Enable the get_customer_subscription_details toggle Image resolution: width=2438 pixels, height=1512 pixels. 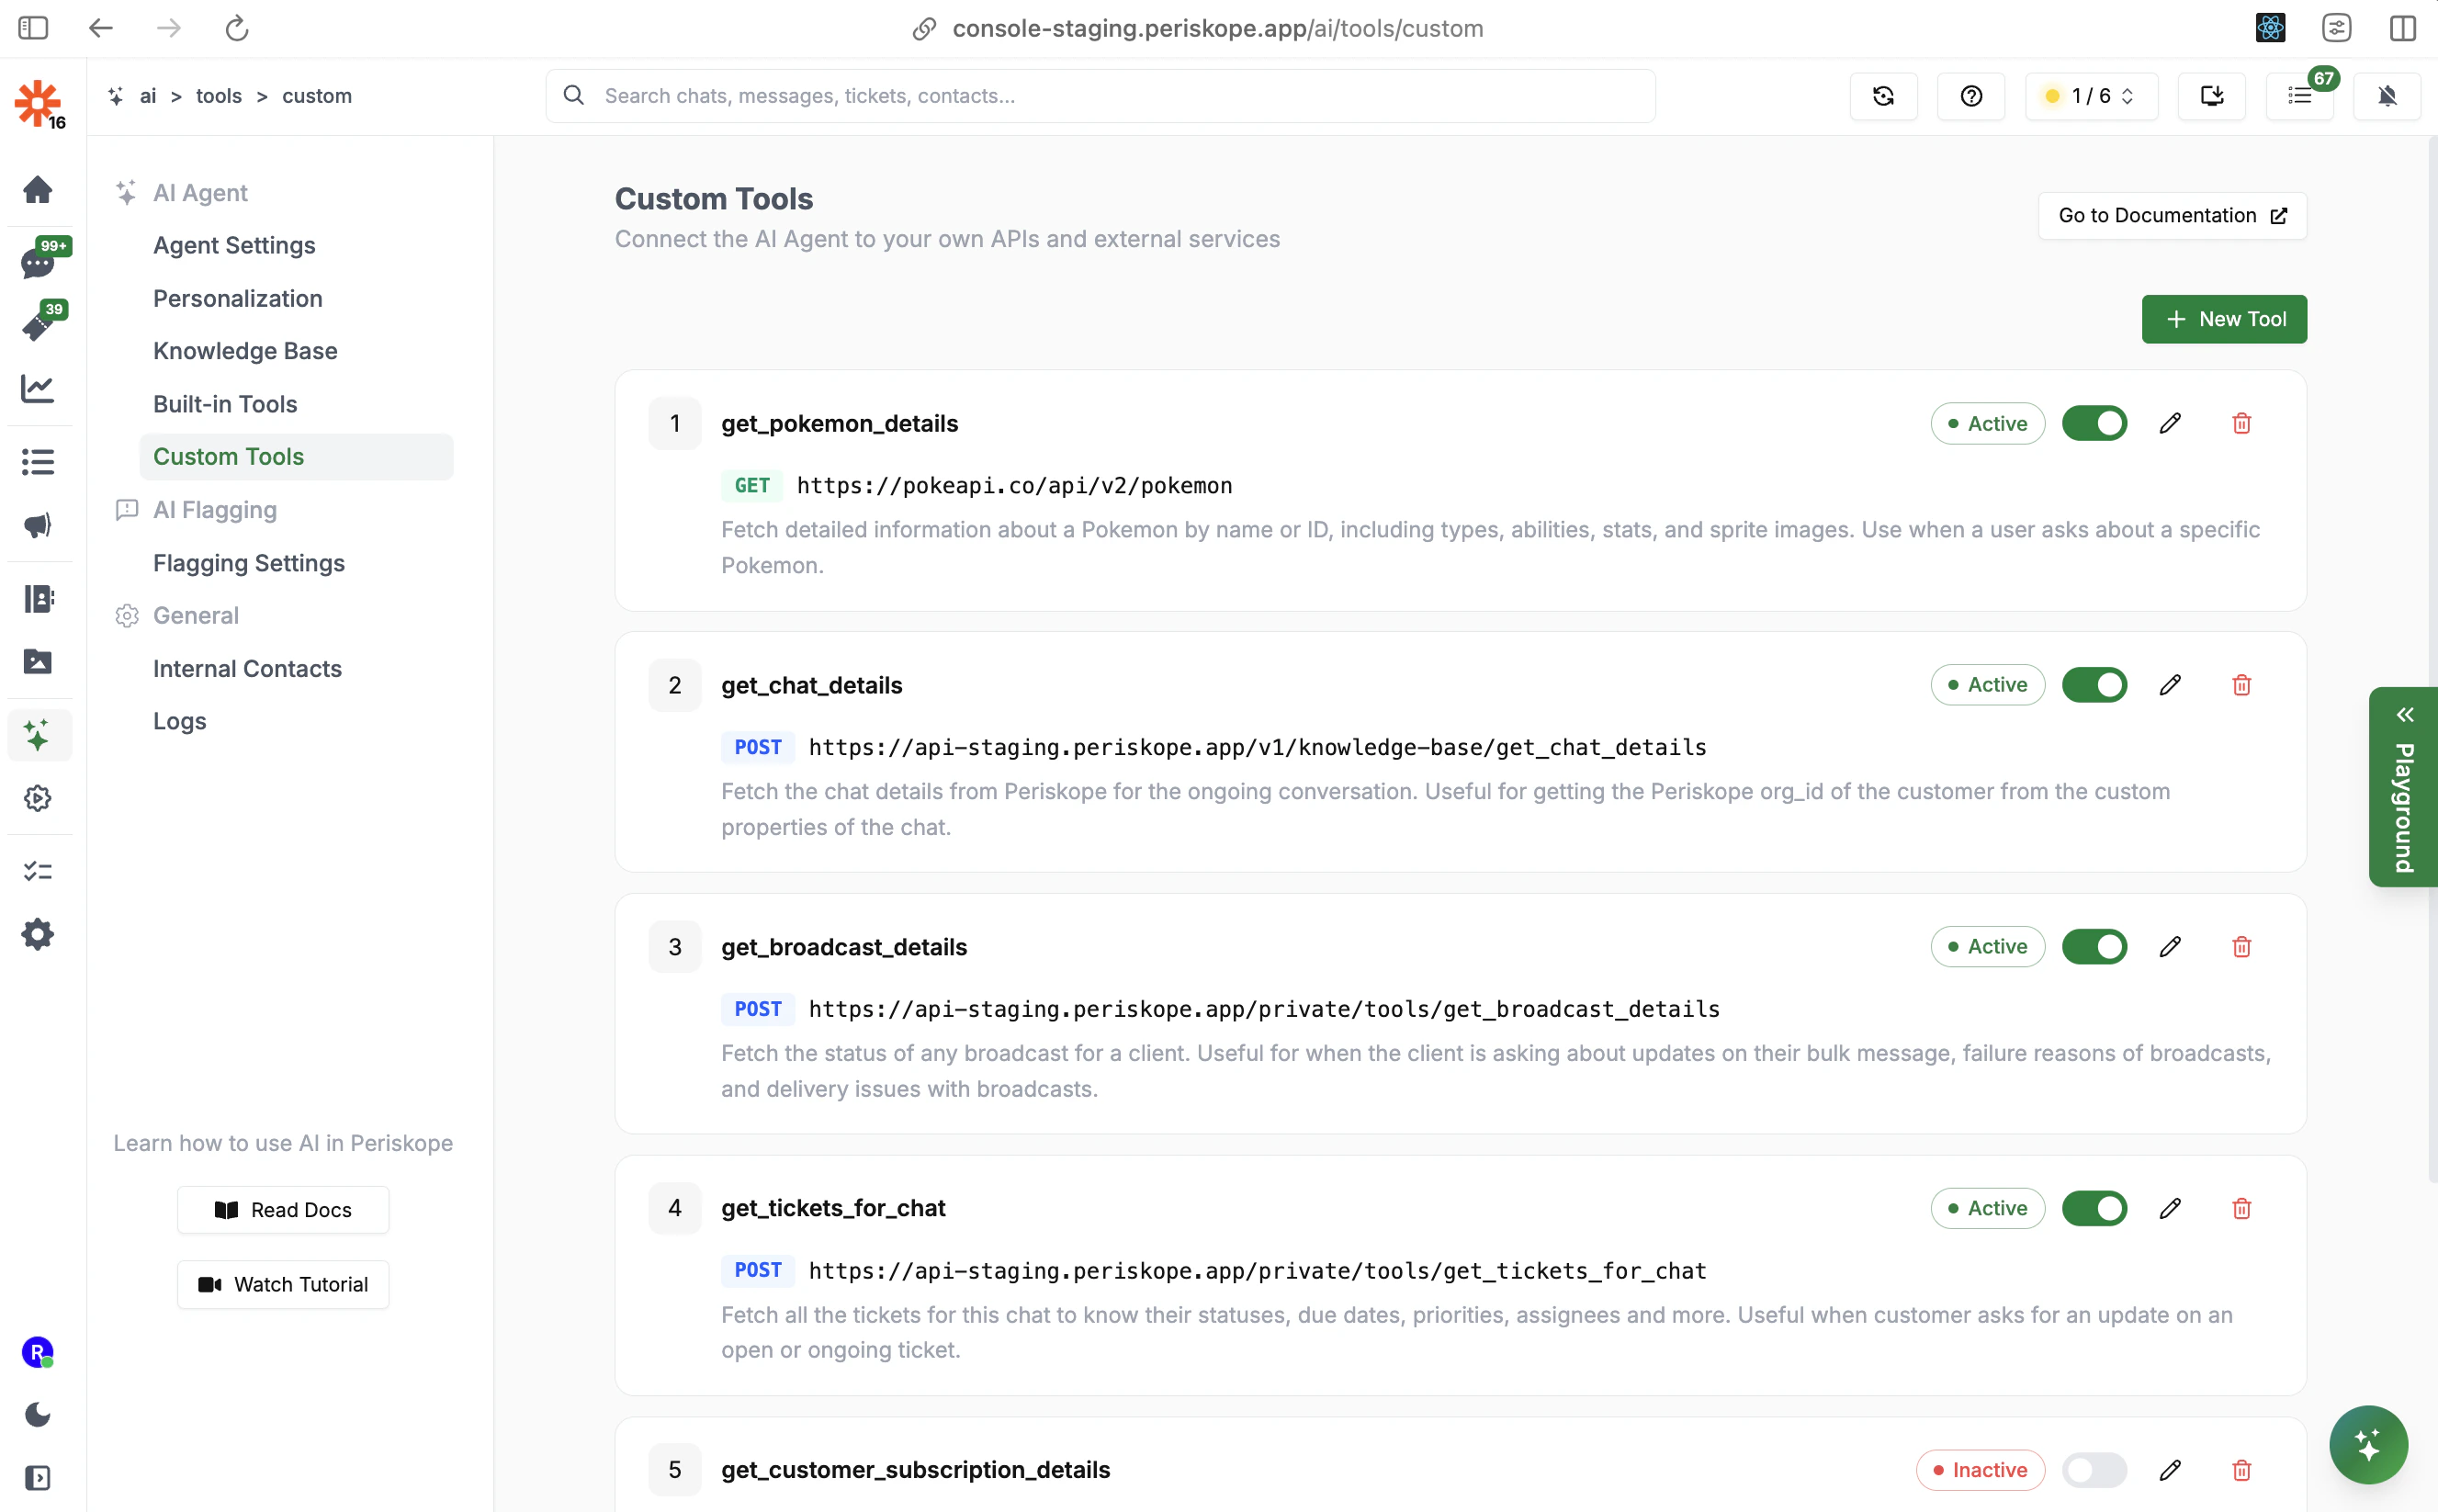2094,1470
